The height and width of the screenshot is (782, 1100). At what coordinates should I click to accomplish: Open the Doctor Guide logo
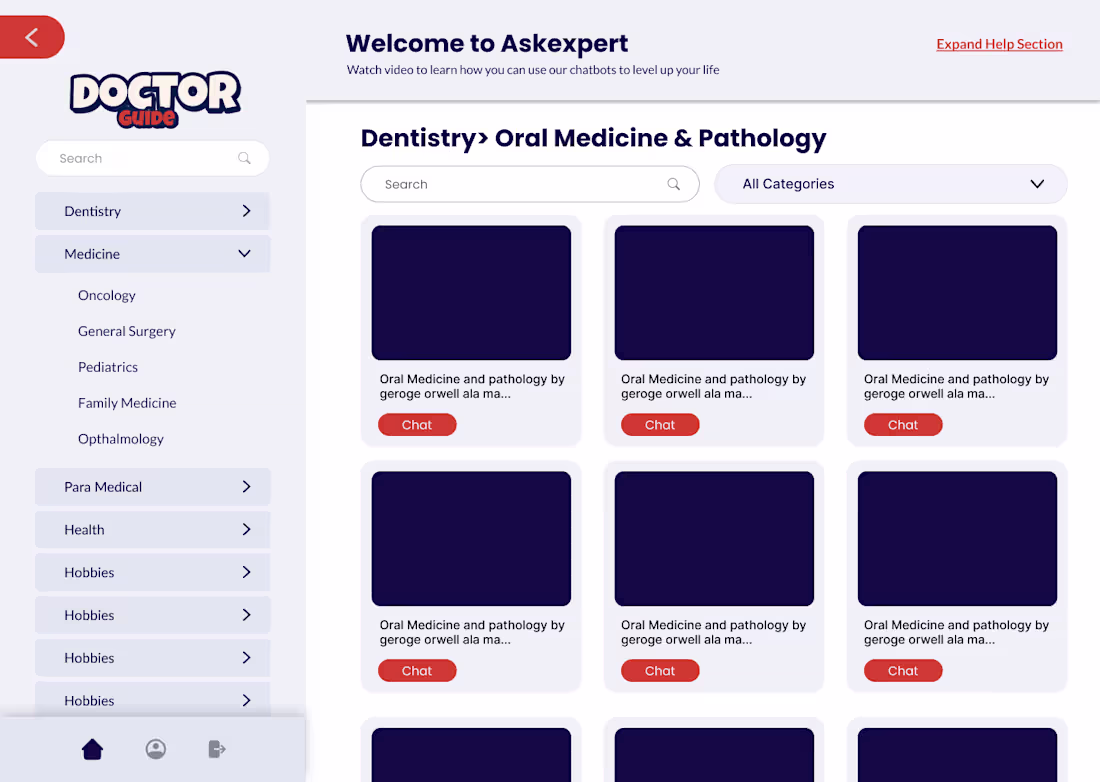pos(153,98)
